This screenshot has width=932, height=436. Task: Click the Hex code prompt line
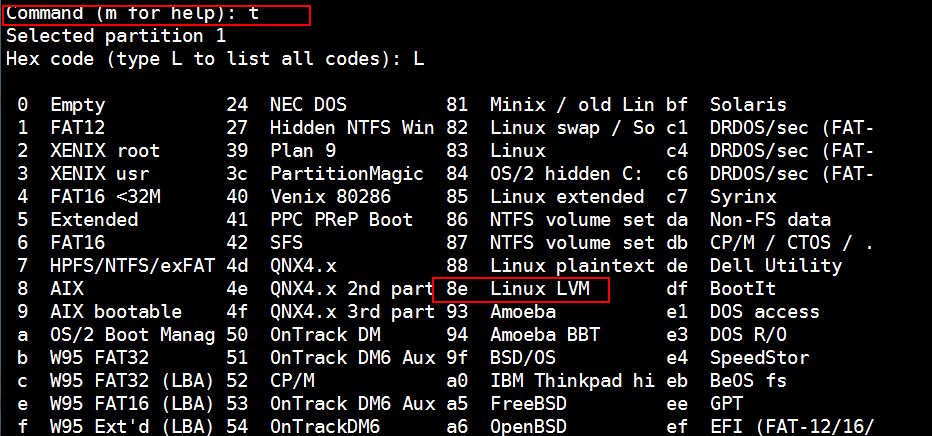pyautogui.click(x=214, y=59)
